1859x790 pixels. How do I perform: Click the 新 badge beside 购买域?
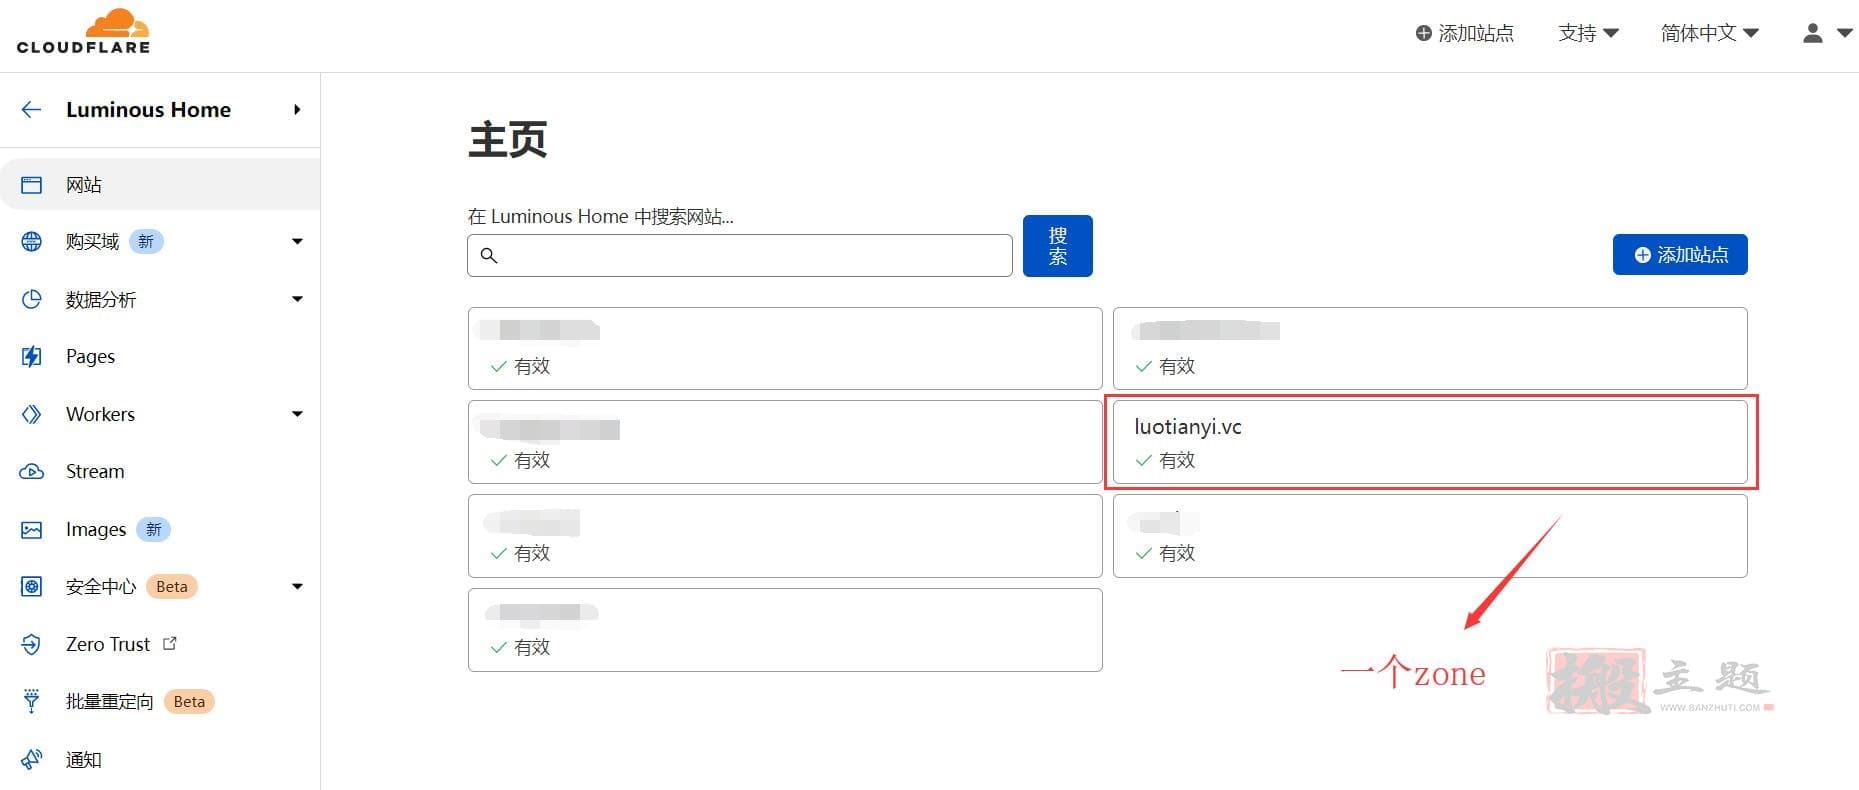[x=146, y=242]
